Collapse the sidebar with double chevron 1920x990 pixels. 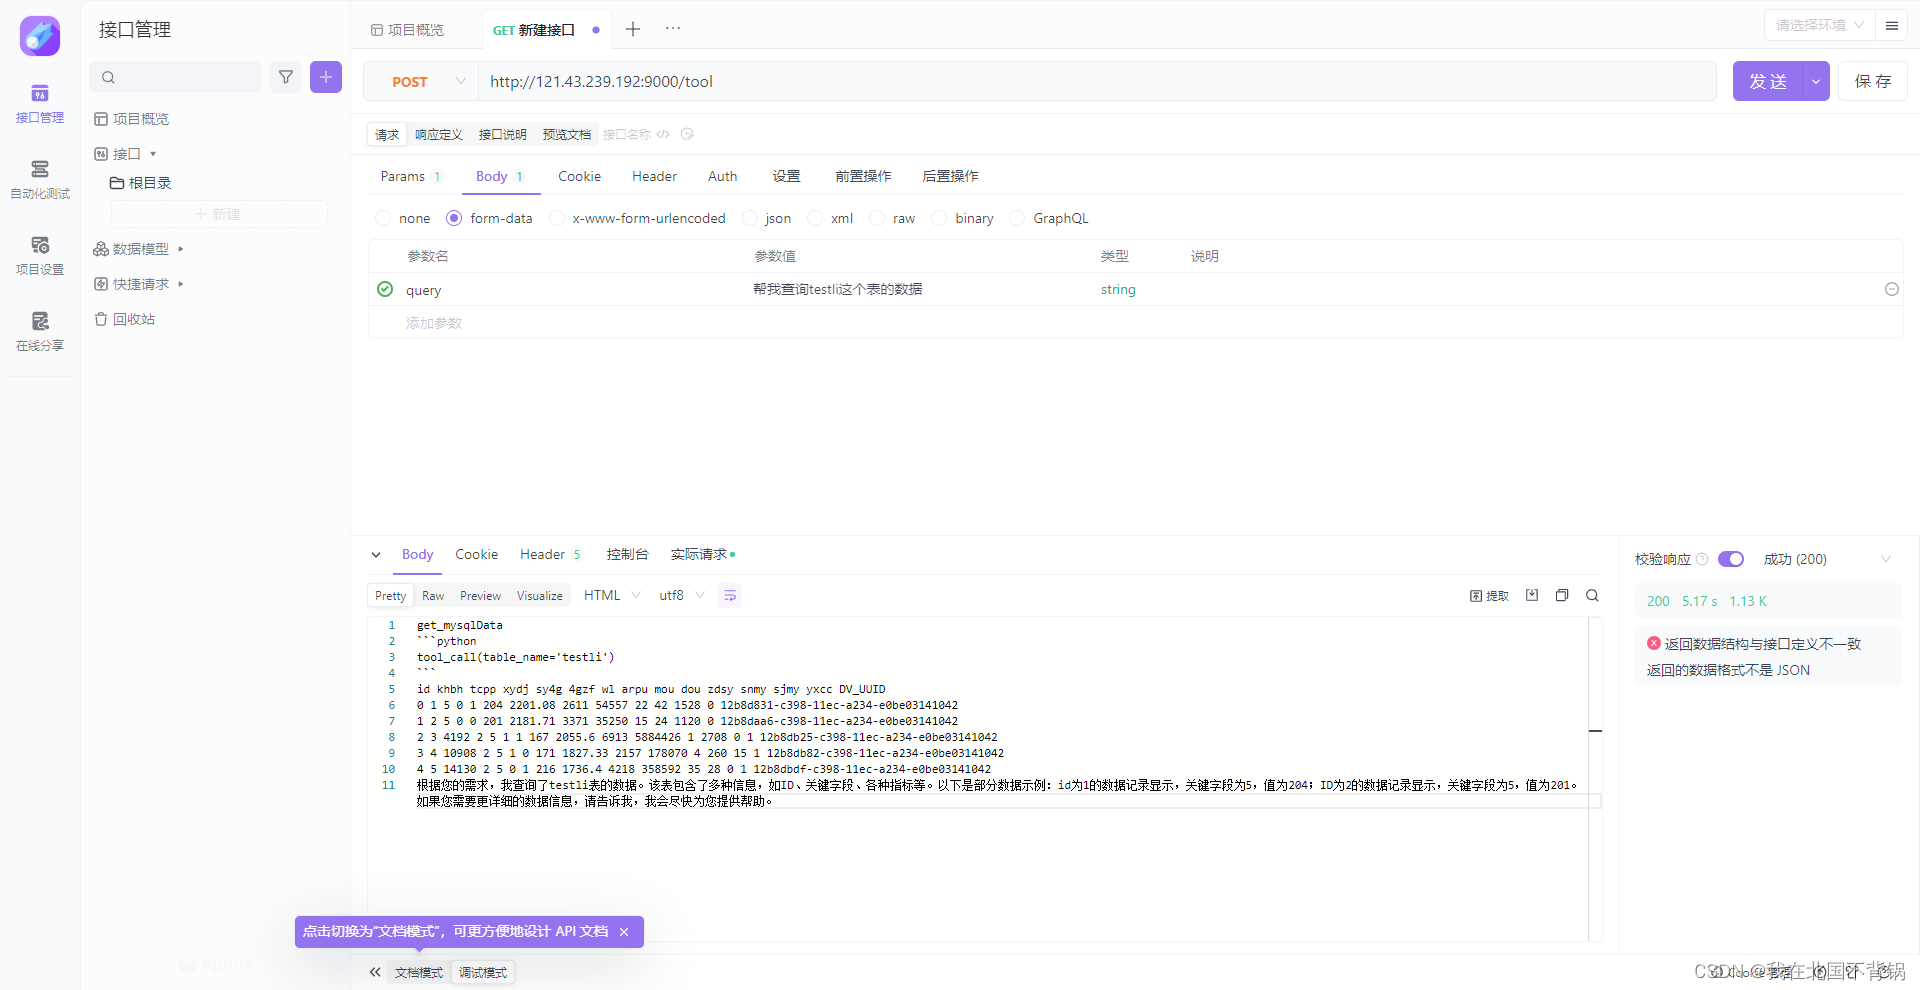[x=375, y=972]
